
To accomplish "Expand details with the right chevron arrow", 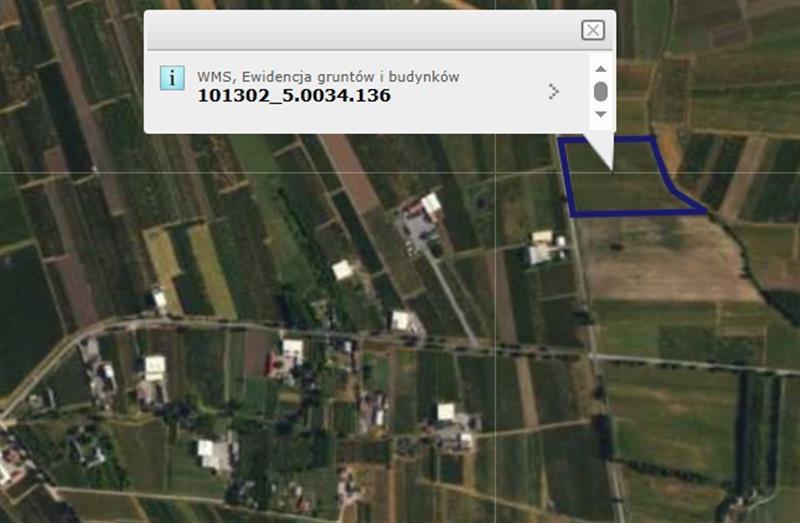I will (554, 92).
